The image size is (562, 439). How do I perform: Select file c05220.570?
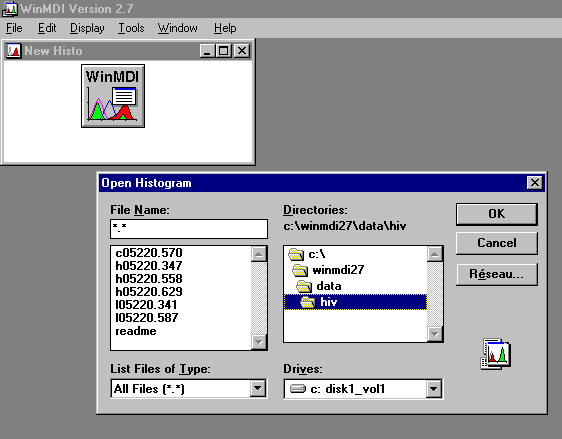(x=149, y=253)
